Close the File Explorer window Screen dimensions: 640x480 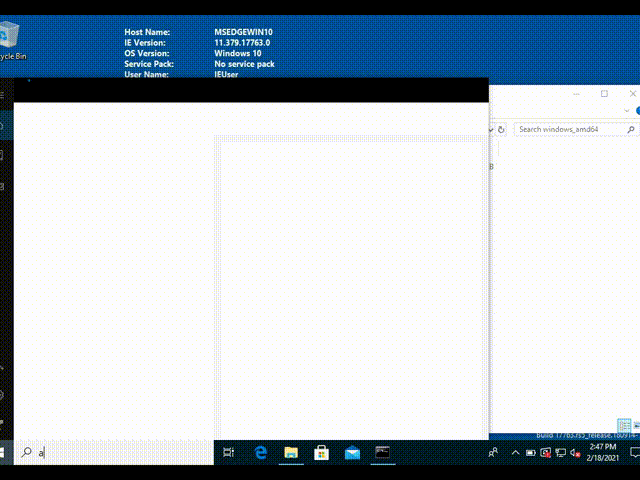coord(632,93)
